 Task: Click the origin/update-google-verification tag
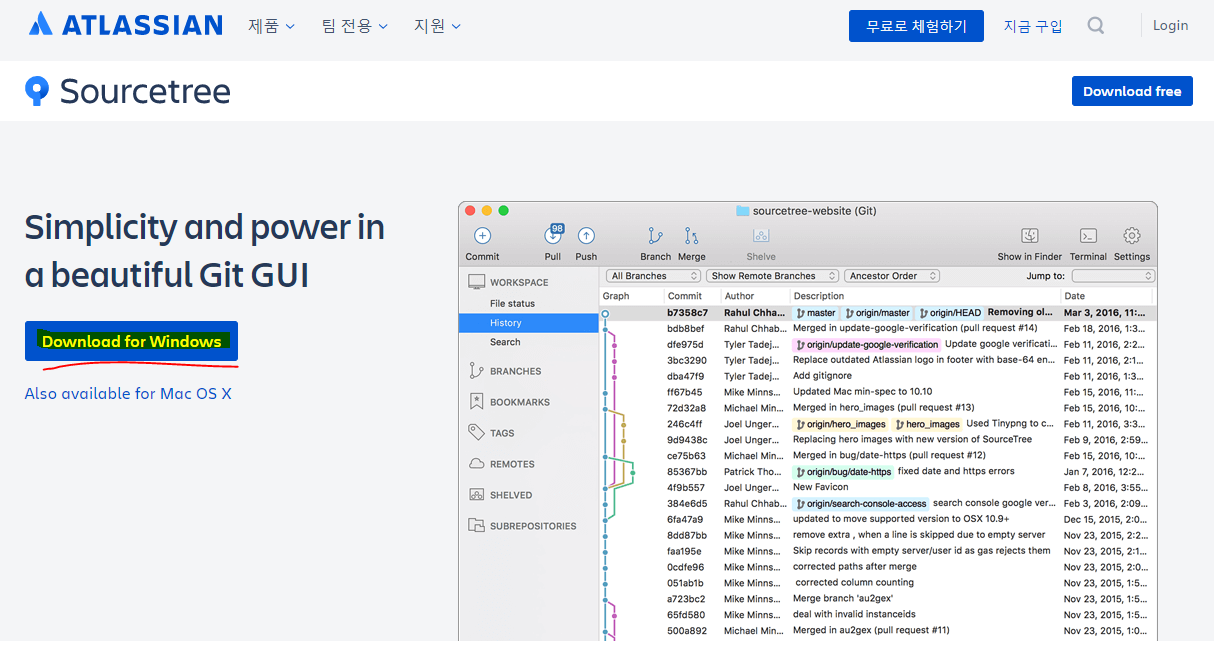coord(867,344)
